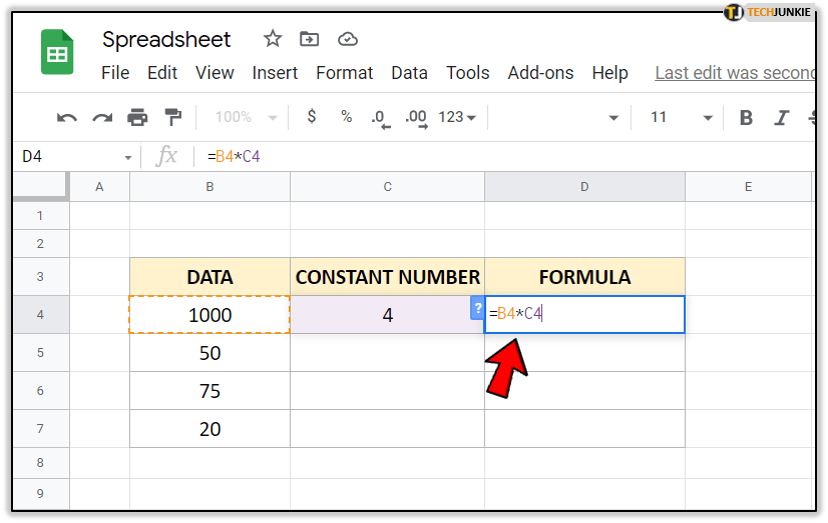
Task: Open the Format menu
Action: [x=344, y=73]
